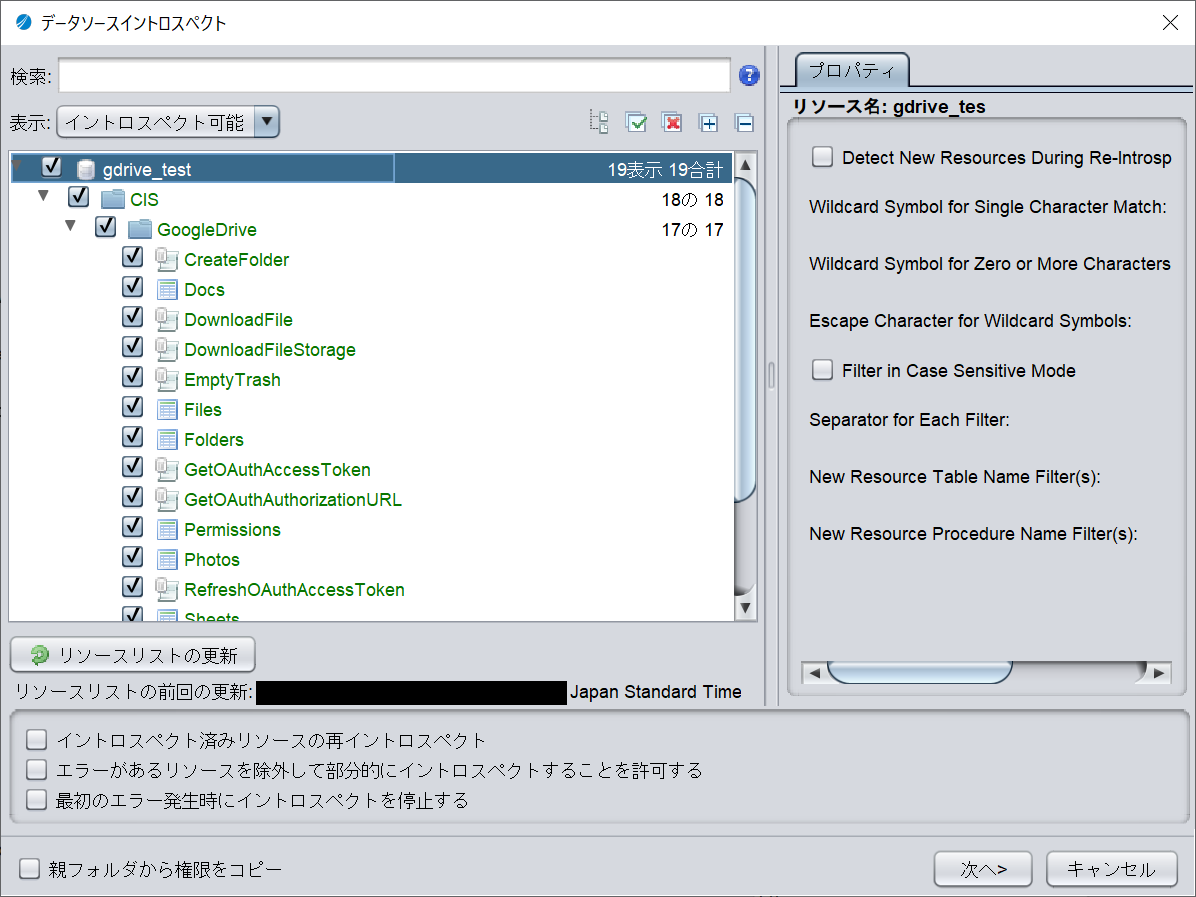1196x897 pixels.
Task: Click the Folders table icon
Action: [167, 439]
